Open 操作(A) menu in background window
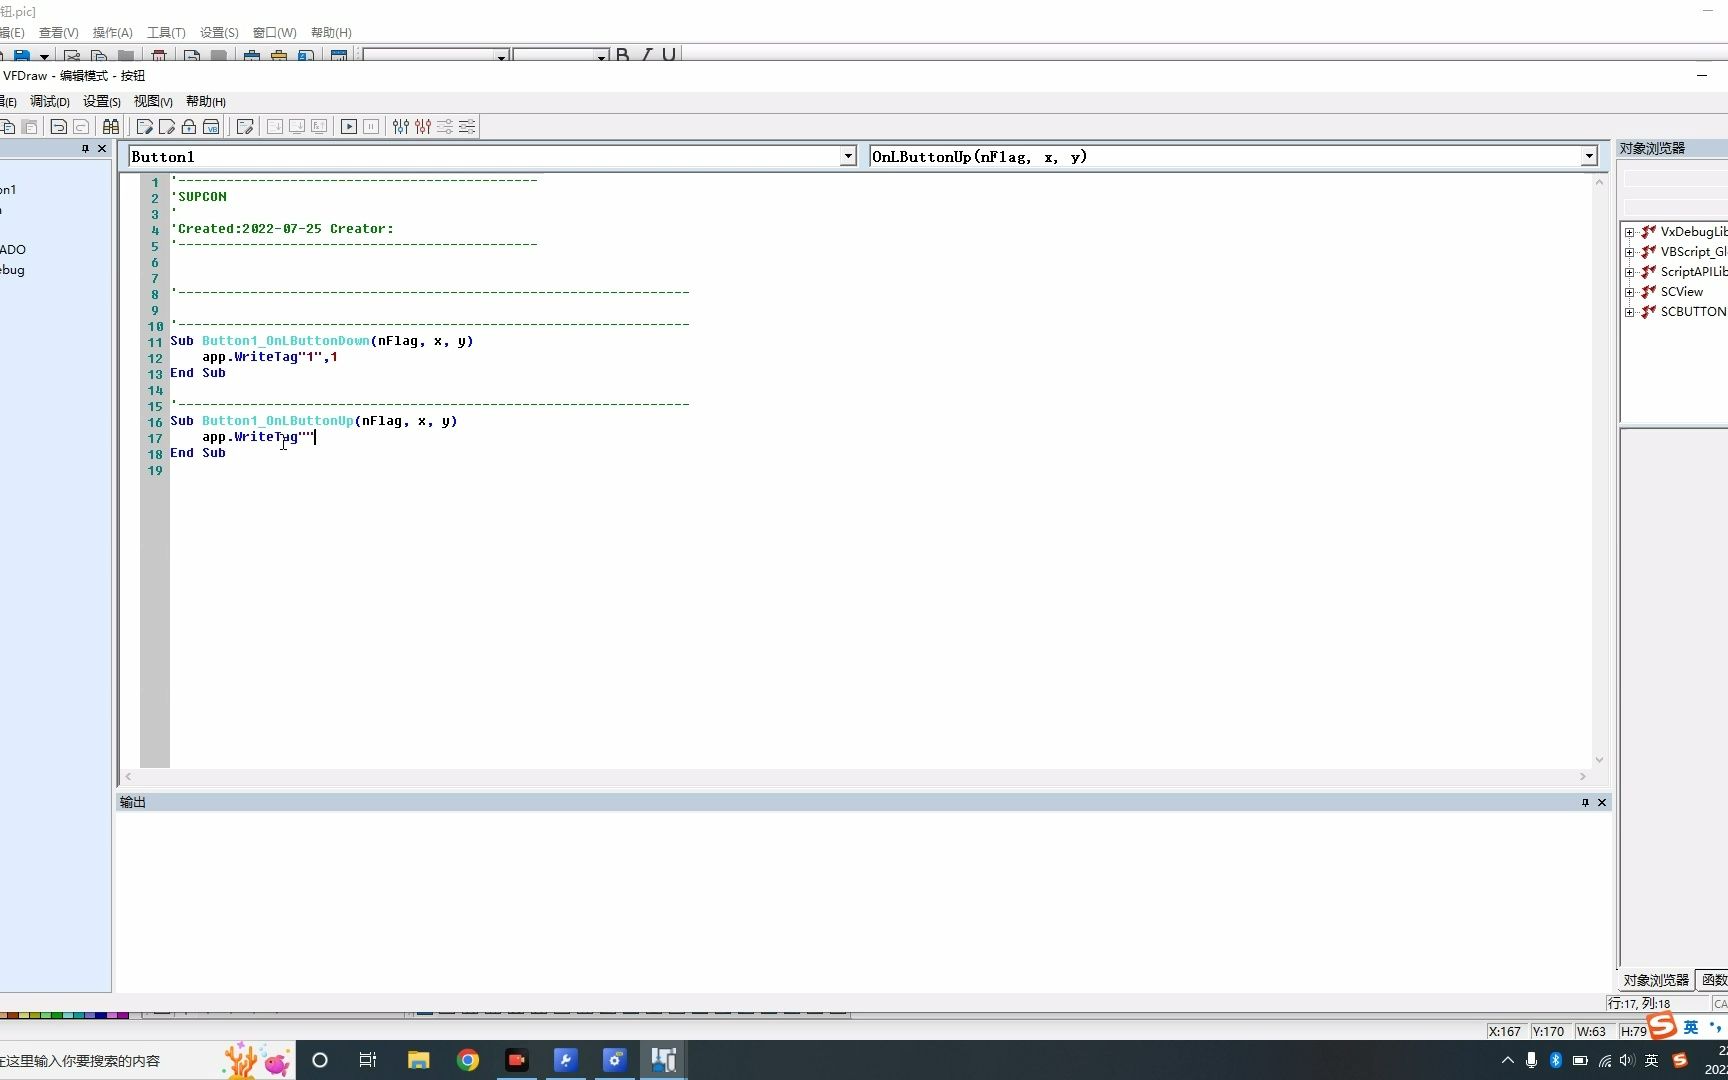 (112, 32)
